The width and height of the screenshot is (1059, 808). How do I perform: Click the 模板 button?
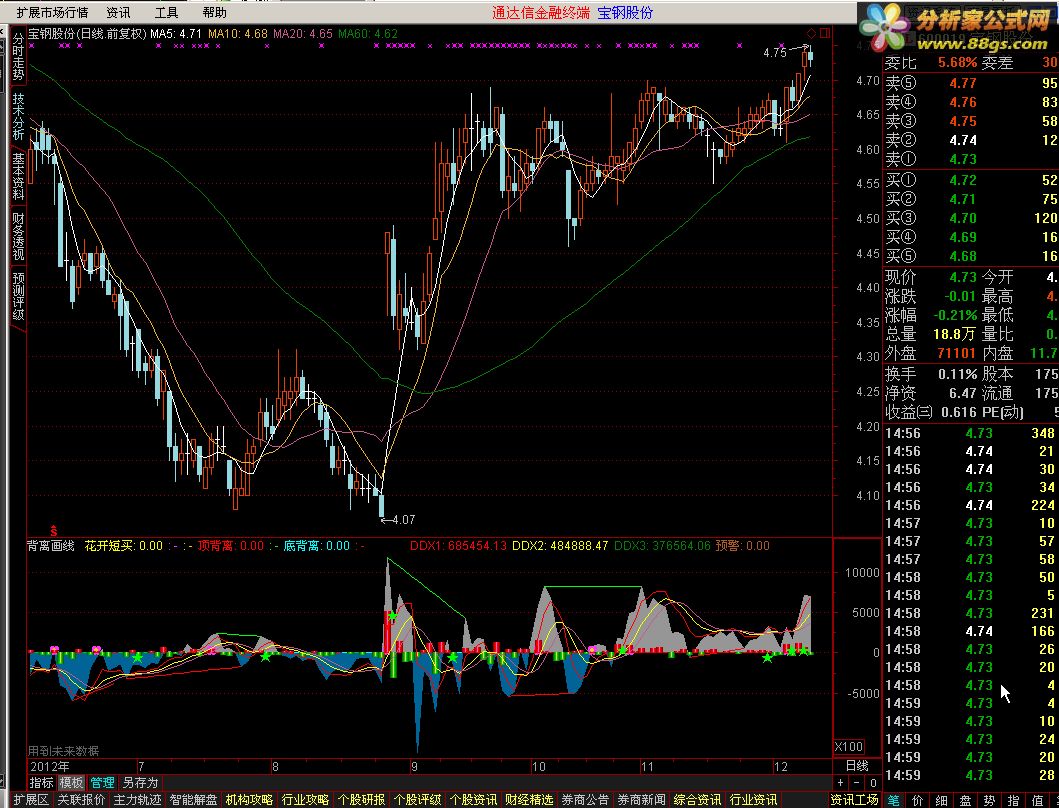(71, 782)
